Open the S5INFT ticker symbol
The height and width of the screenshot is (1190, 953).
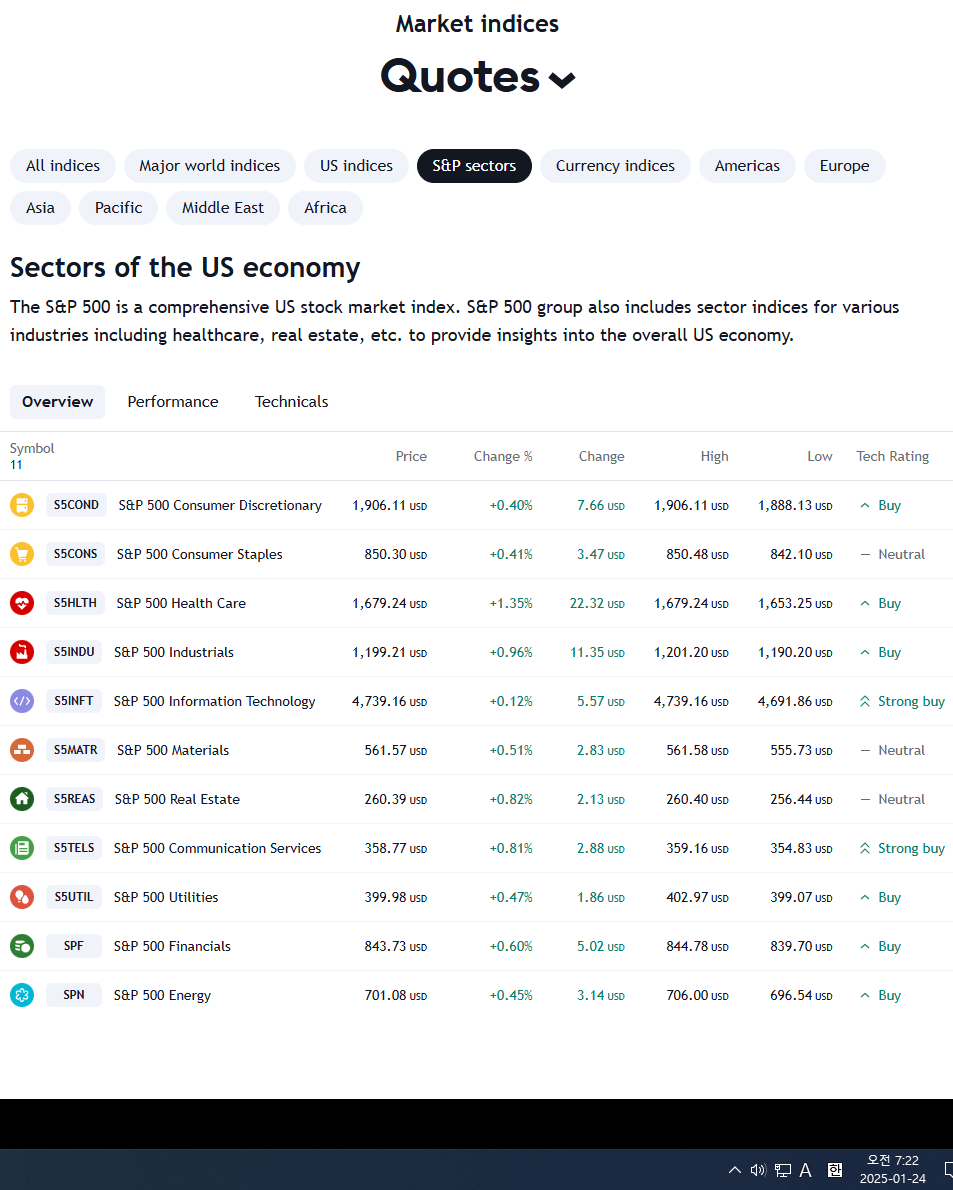point(74,701)
